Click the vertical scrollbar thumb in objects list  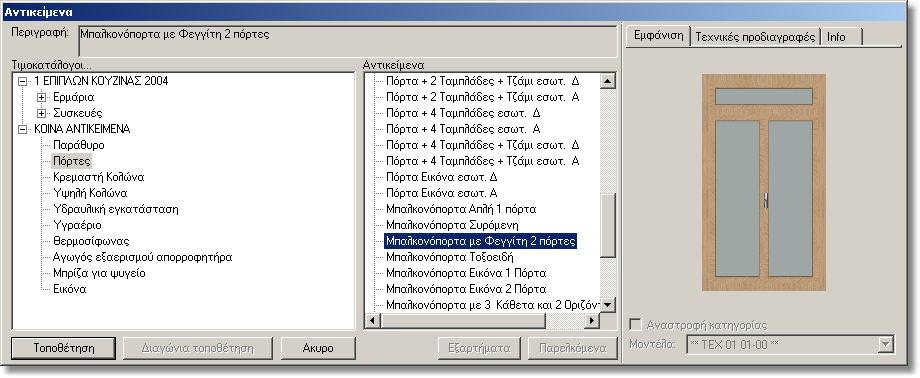click(608, 225)
